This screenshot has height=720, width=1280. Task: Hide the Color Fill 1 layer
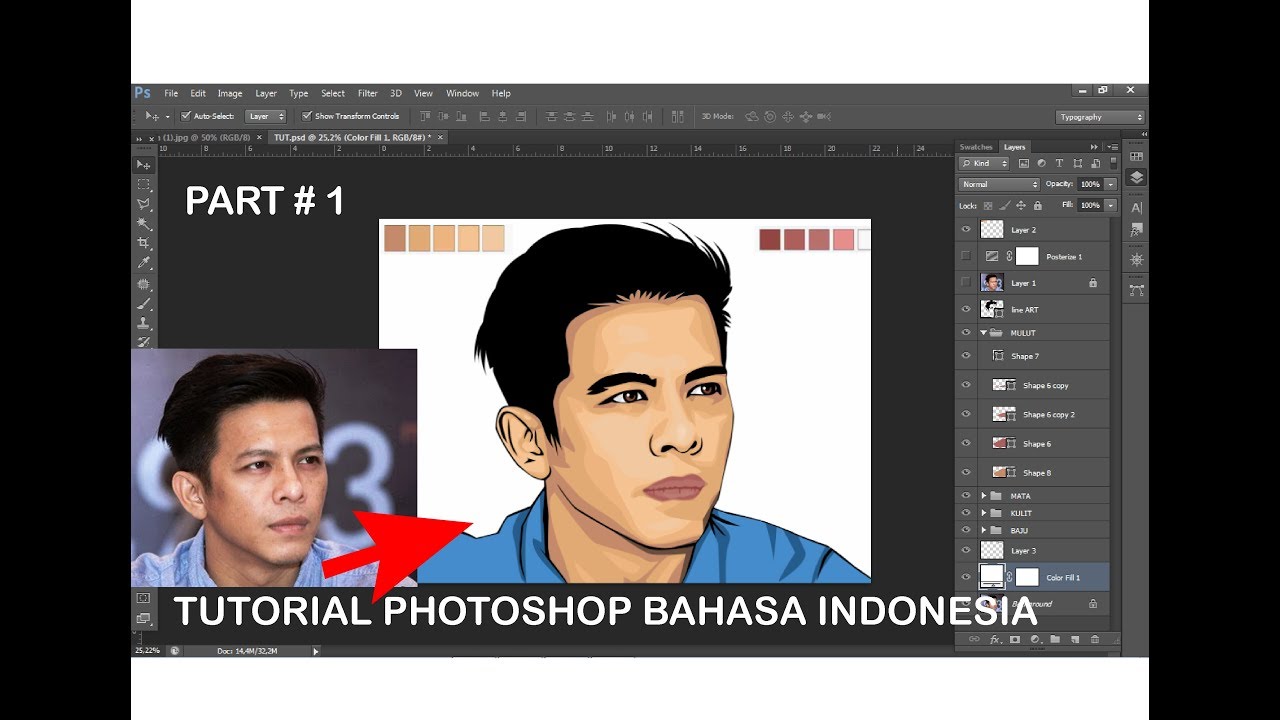click(966, 576)
